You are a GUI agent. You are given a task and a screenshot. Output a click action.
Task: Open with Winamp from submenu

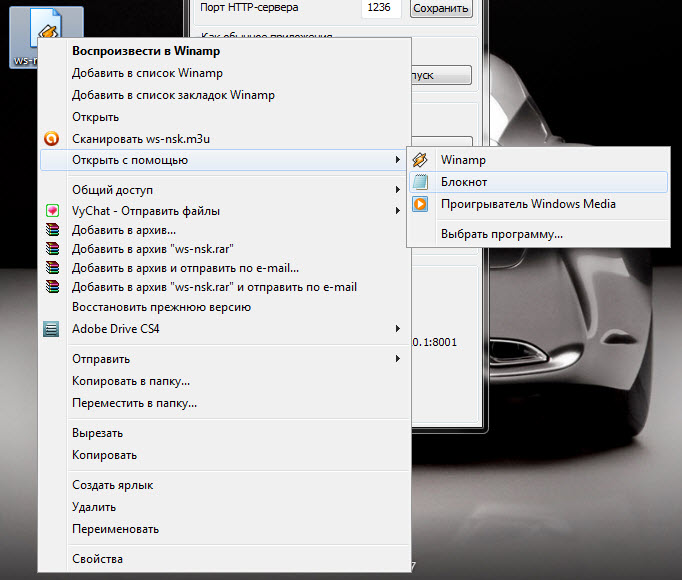click(x=538, y=160)
